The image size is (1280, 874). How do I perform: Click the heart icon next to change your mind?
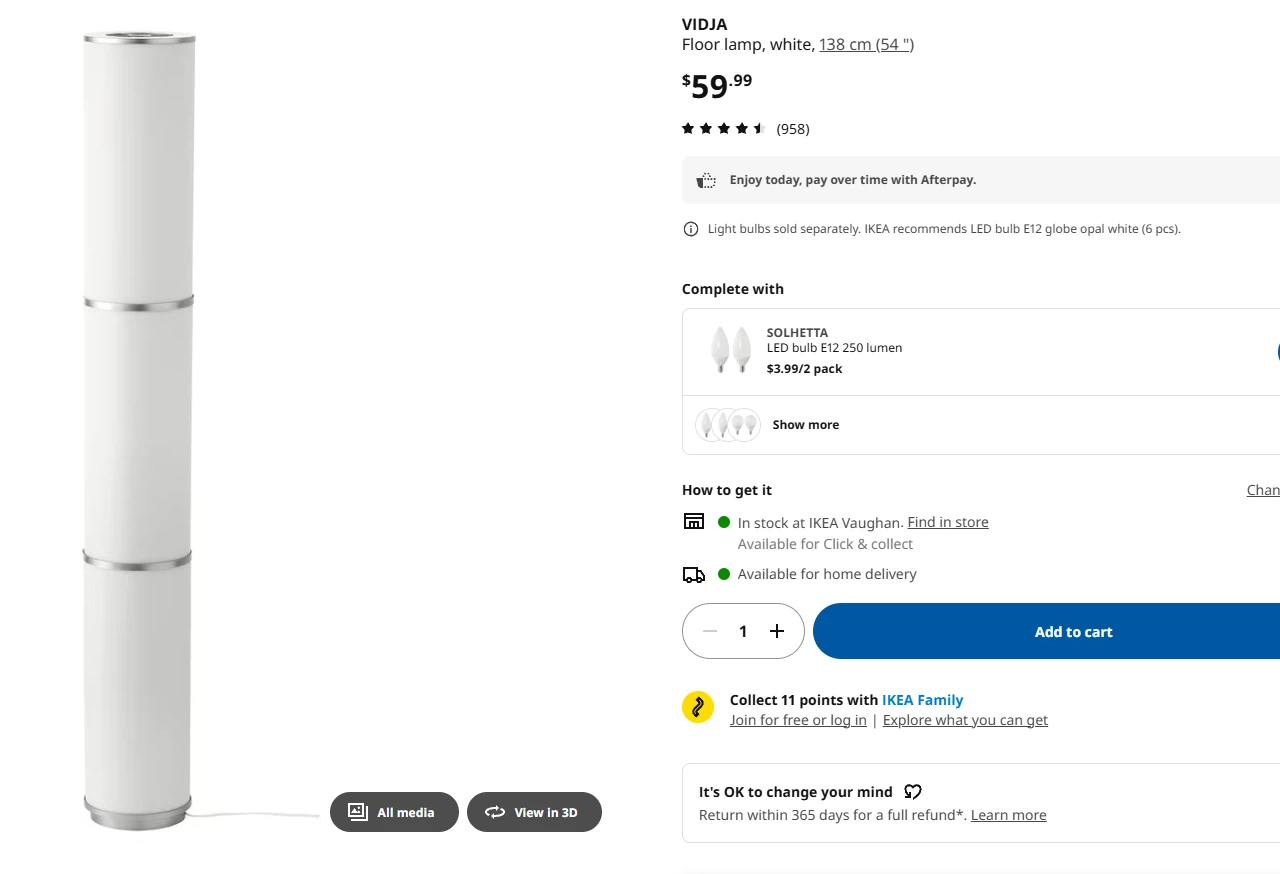912,792
